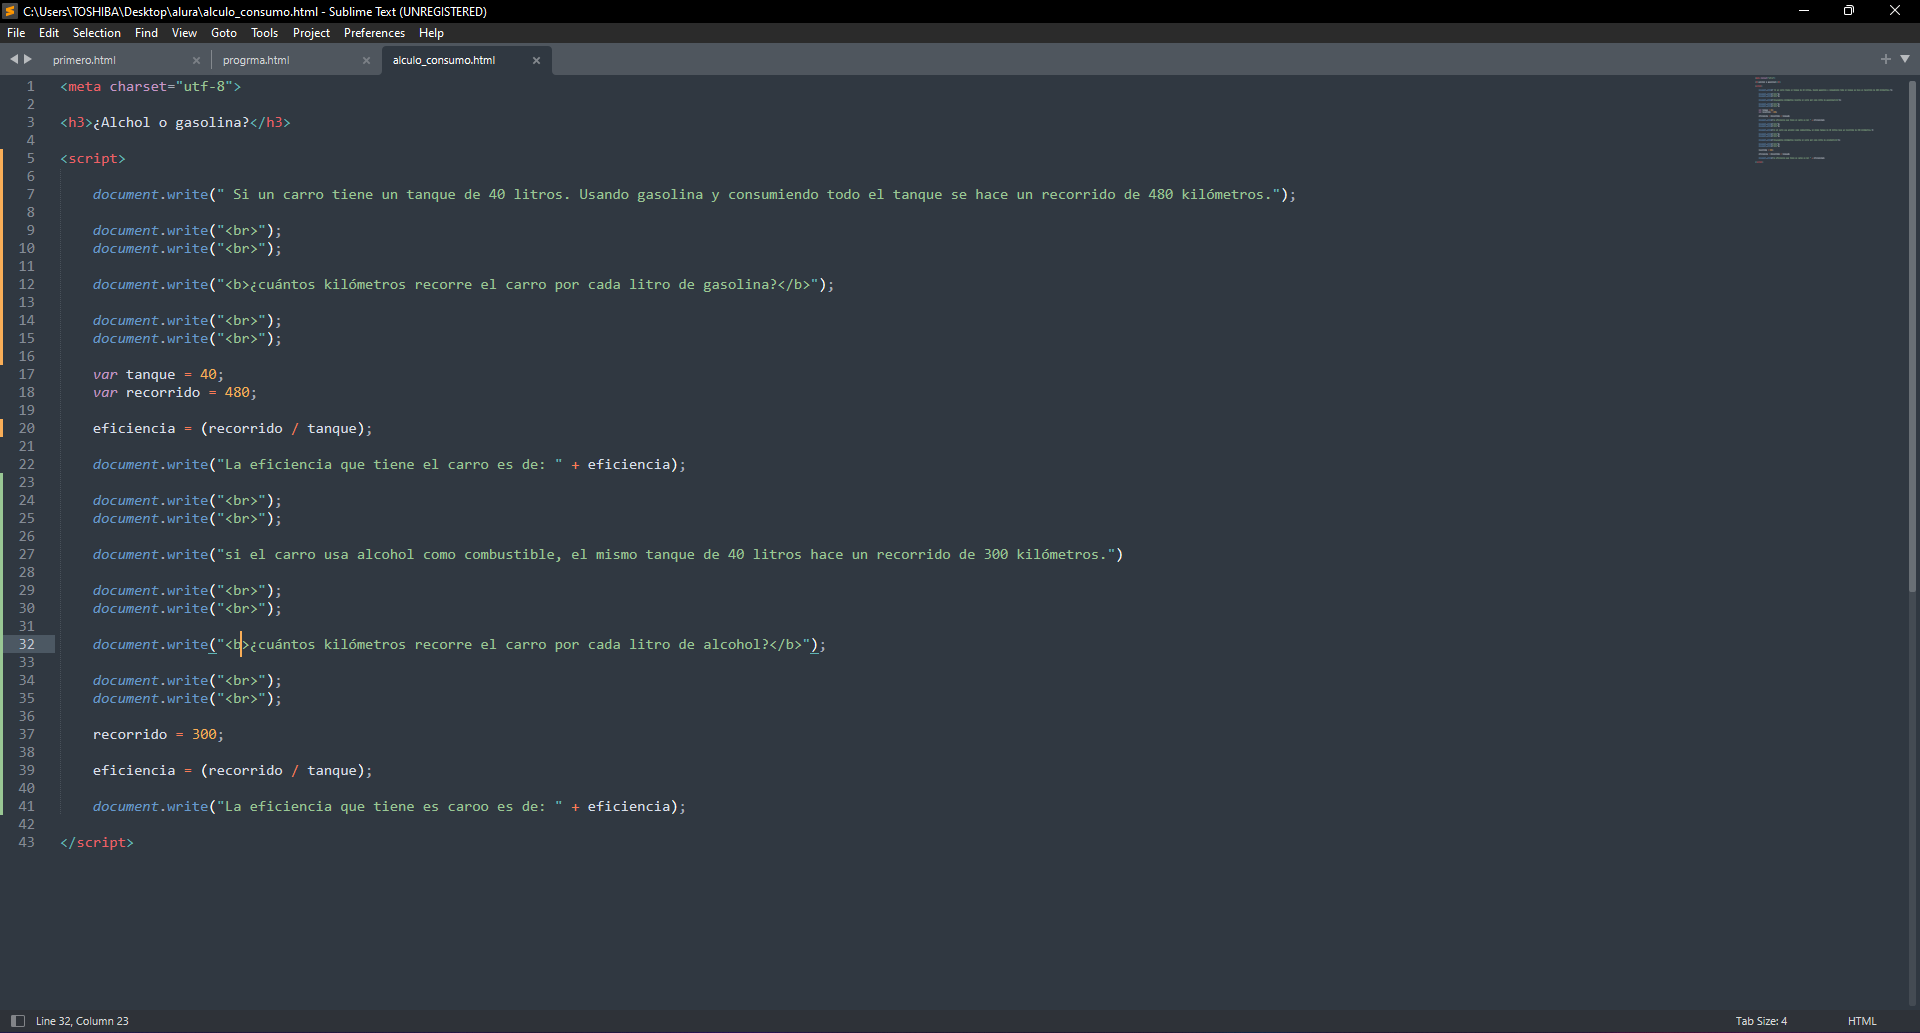Click line number 1 in gutter
This screenshot has height=1033, width=1920.
pyautogui.click(x=30, y=87)
